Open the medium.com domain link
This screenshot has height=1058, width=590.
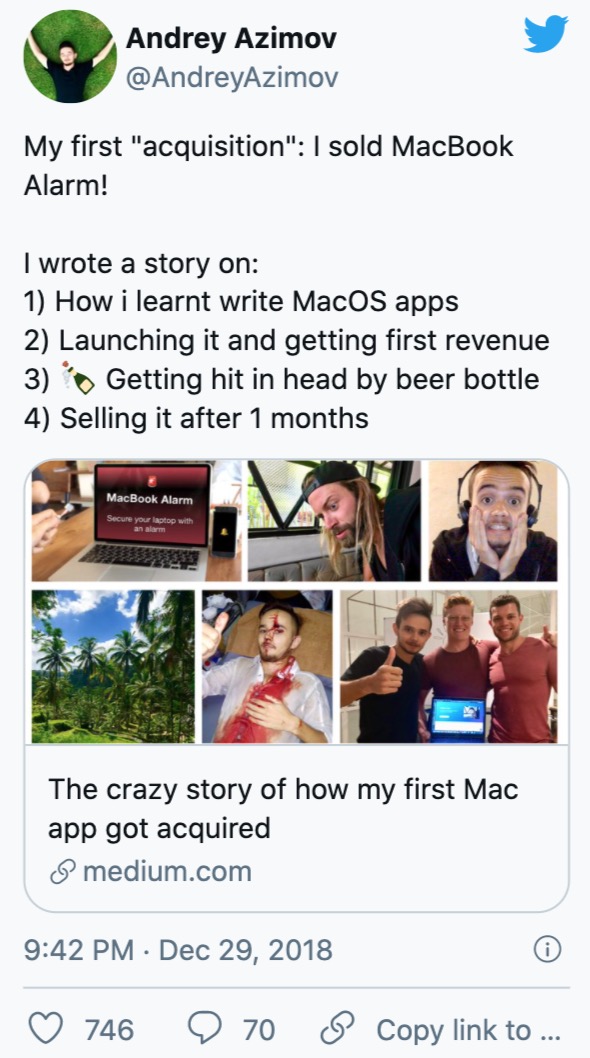pos(167,871)
